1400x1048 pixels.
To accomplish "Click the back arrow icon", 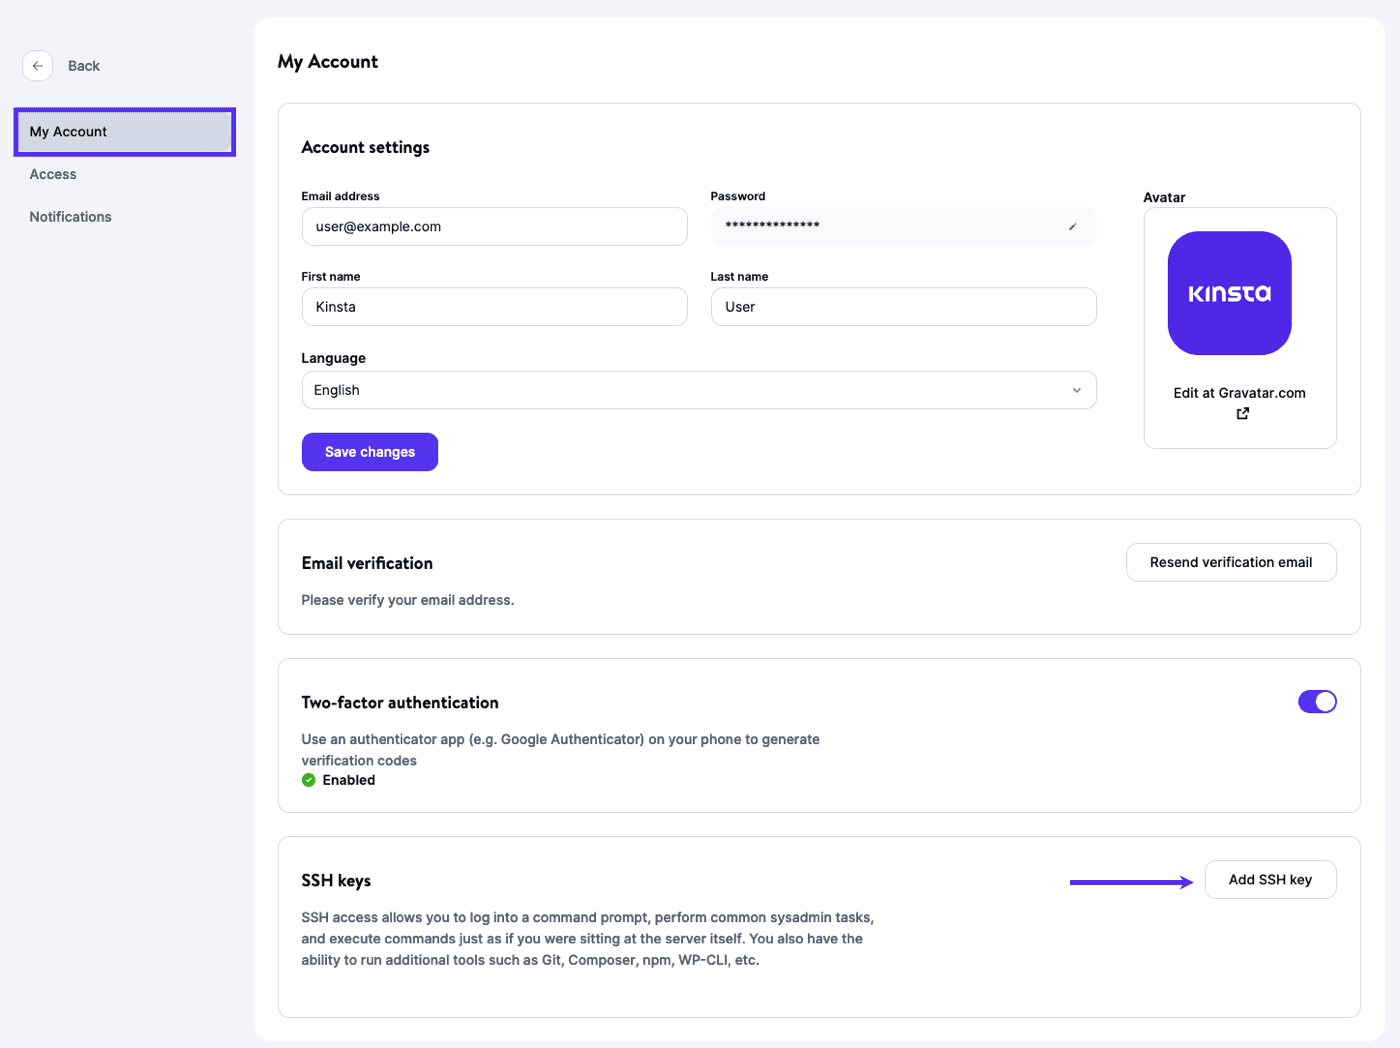I will pyautogui.click(x=37, y=65).
